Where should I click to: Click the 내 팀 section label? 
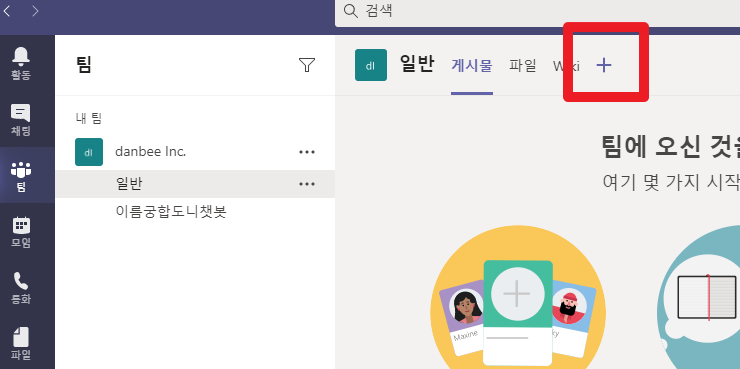(x=89, y=118)
